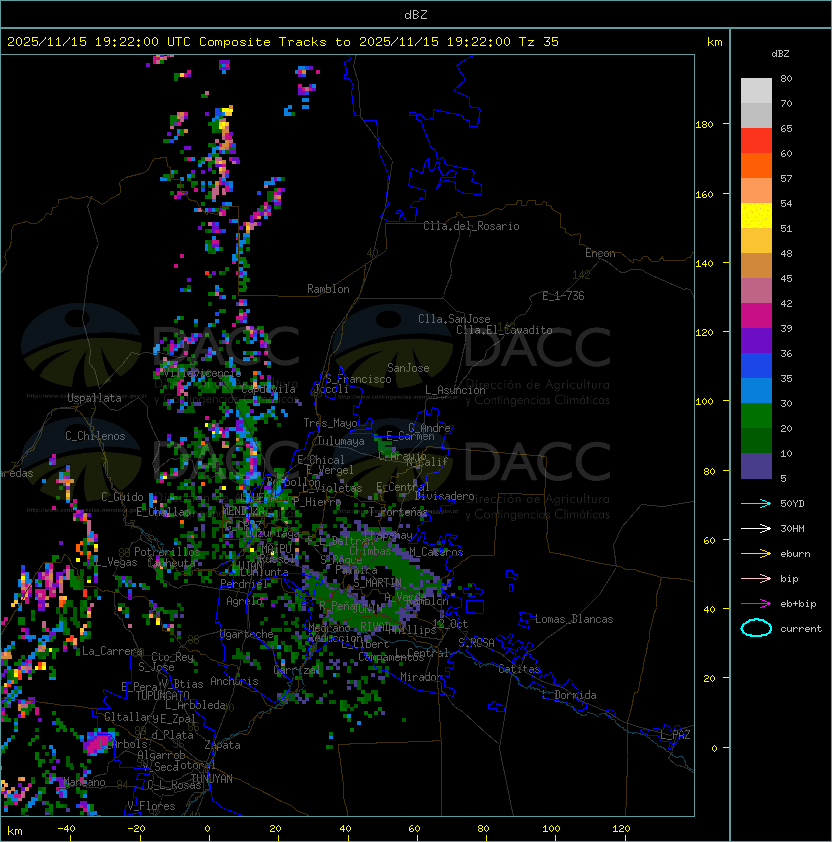Click the 'dBZ' heading above the color scale
832x842 pixels.
[780, 54]
